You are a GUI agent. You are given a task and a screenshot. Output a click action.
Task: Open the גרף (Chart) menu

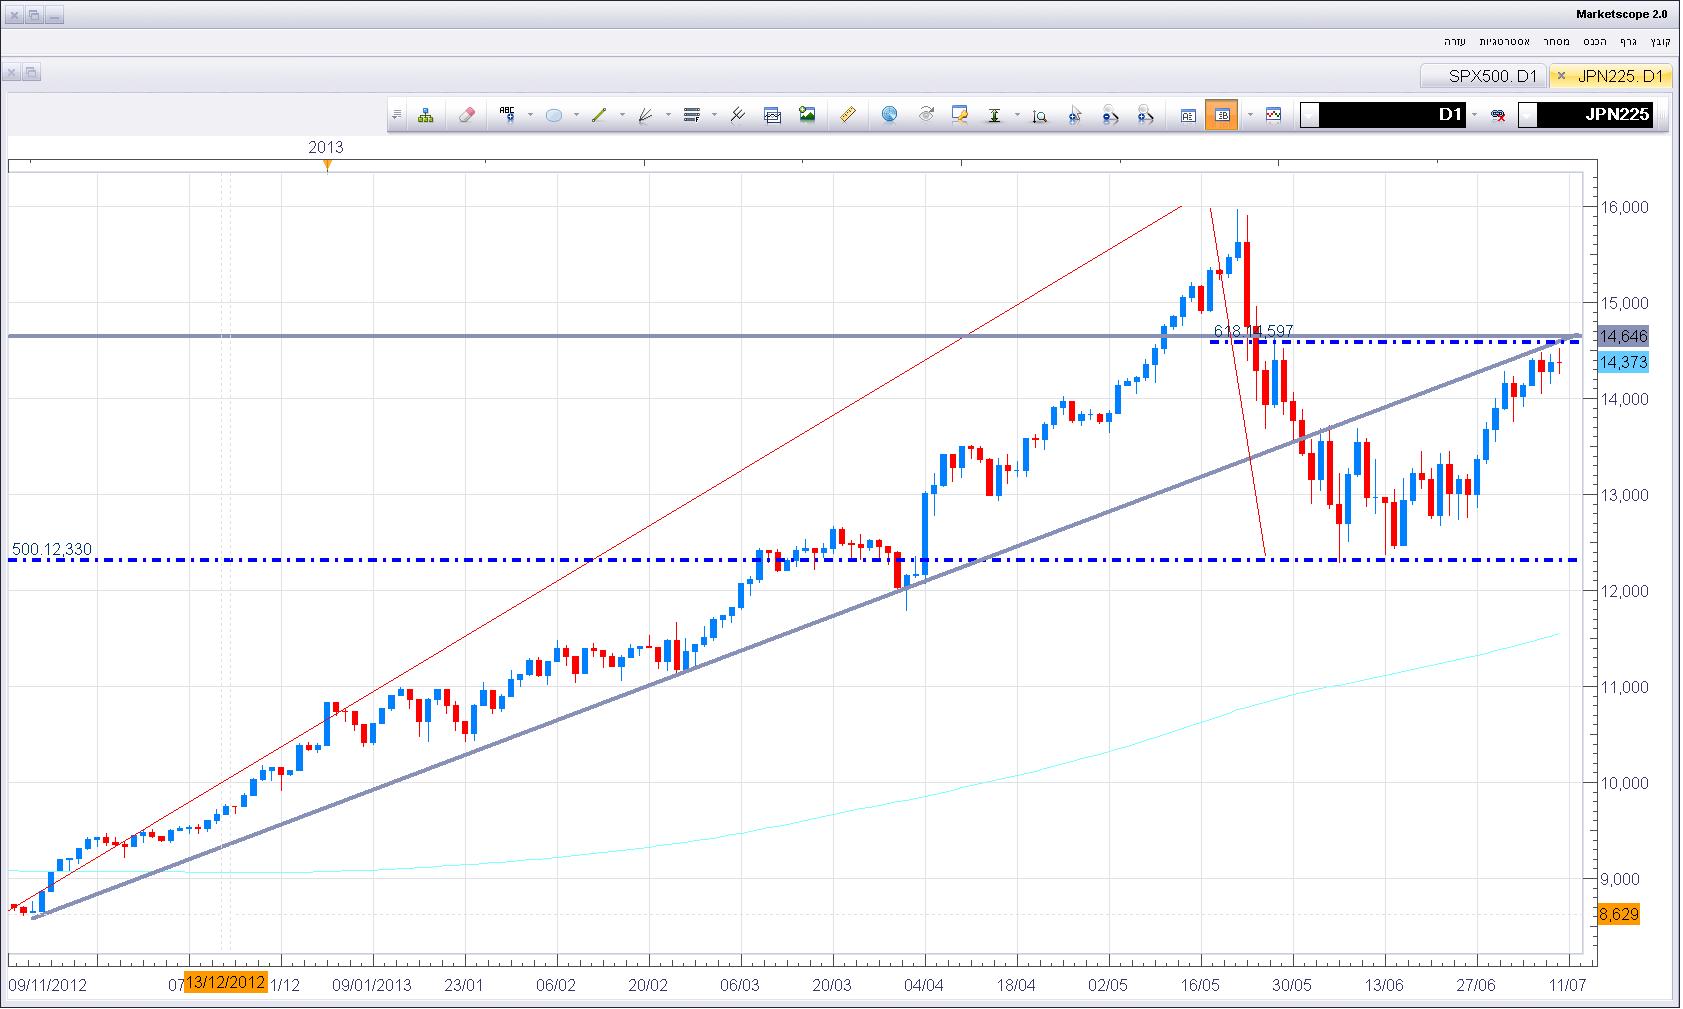1628,41
